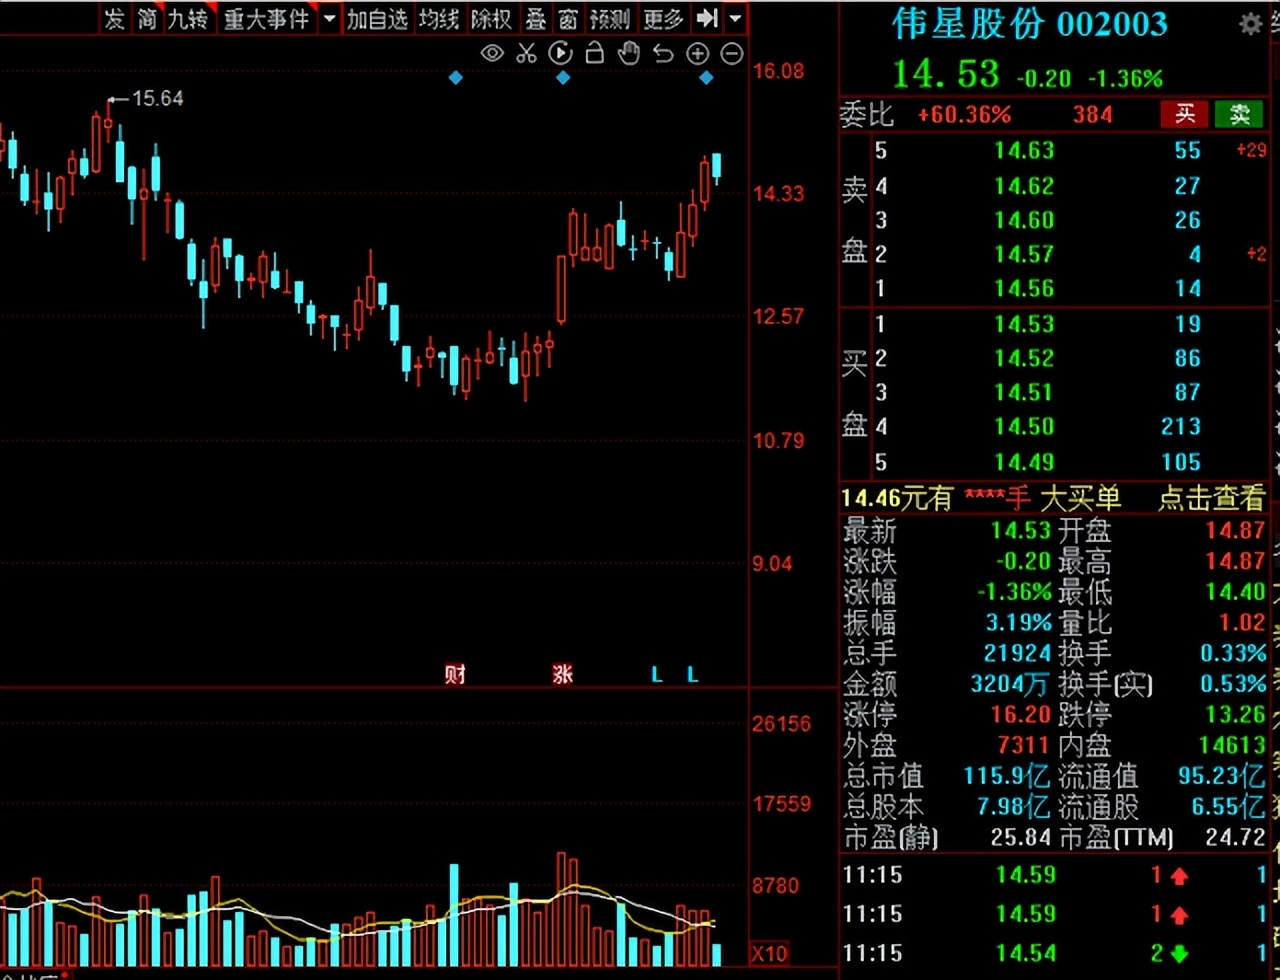This screenshot has width=1280, height=980.
Task: Click the red 买 buy button
Action: (x=1184, y=114)
